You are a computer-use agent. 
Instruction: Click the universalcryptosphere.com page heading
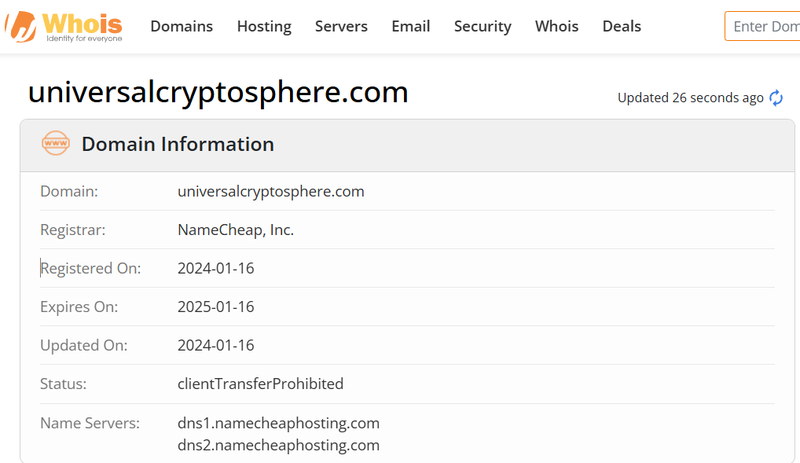pyautogui.click(x=218, y=92)
